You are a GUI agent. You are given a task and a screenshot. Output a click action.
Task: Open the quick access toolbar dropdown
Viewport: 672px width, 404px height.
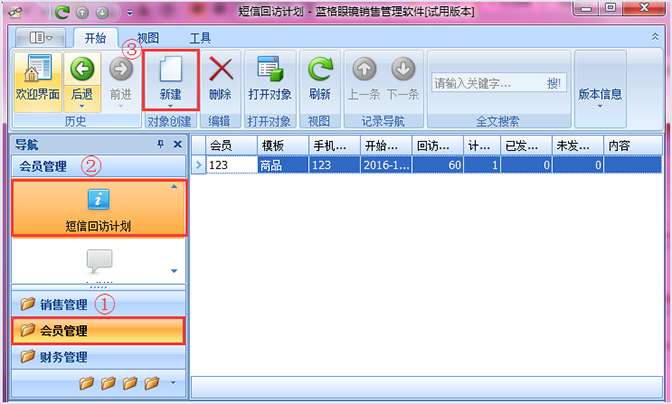pyautogui.click(x=129, y=13)
